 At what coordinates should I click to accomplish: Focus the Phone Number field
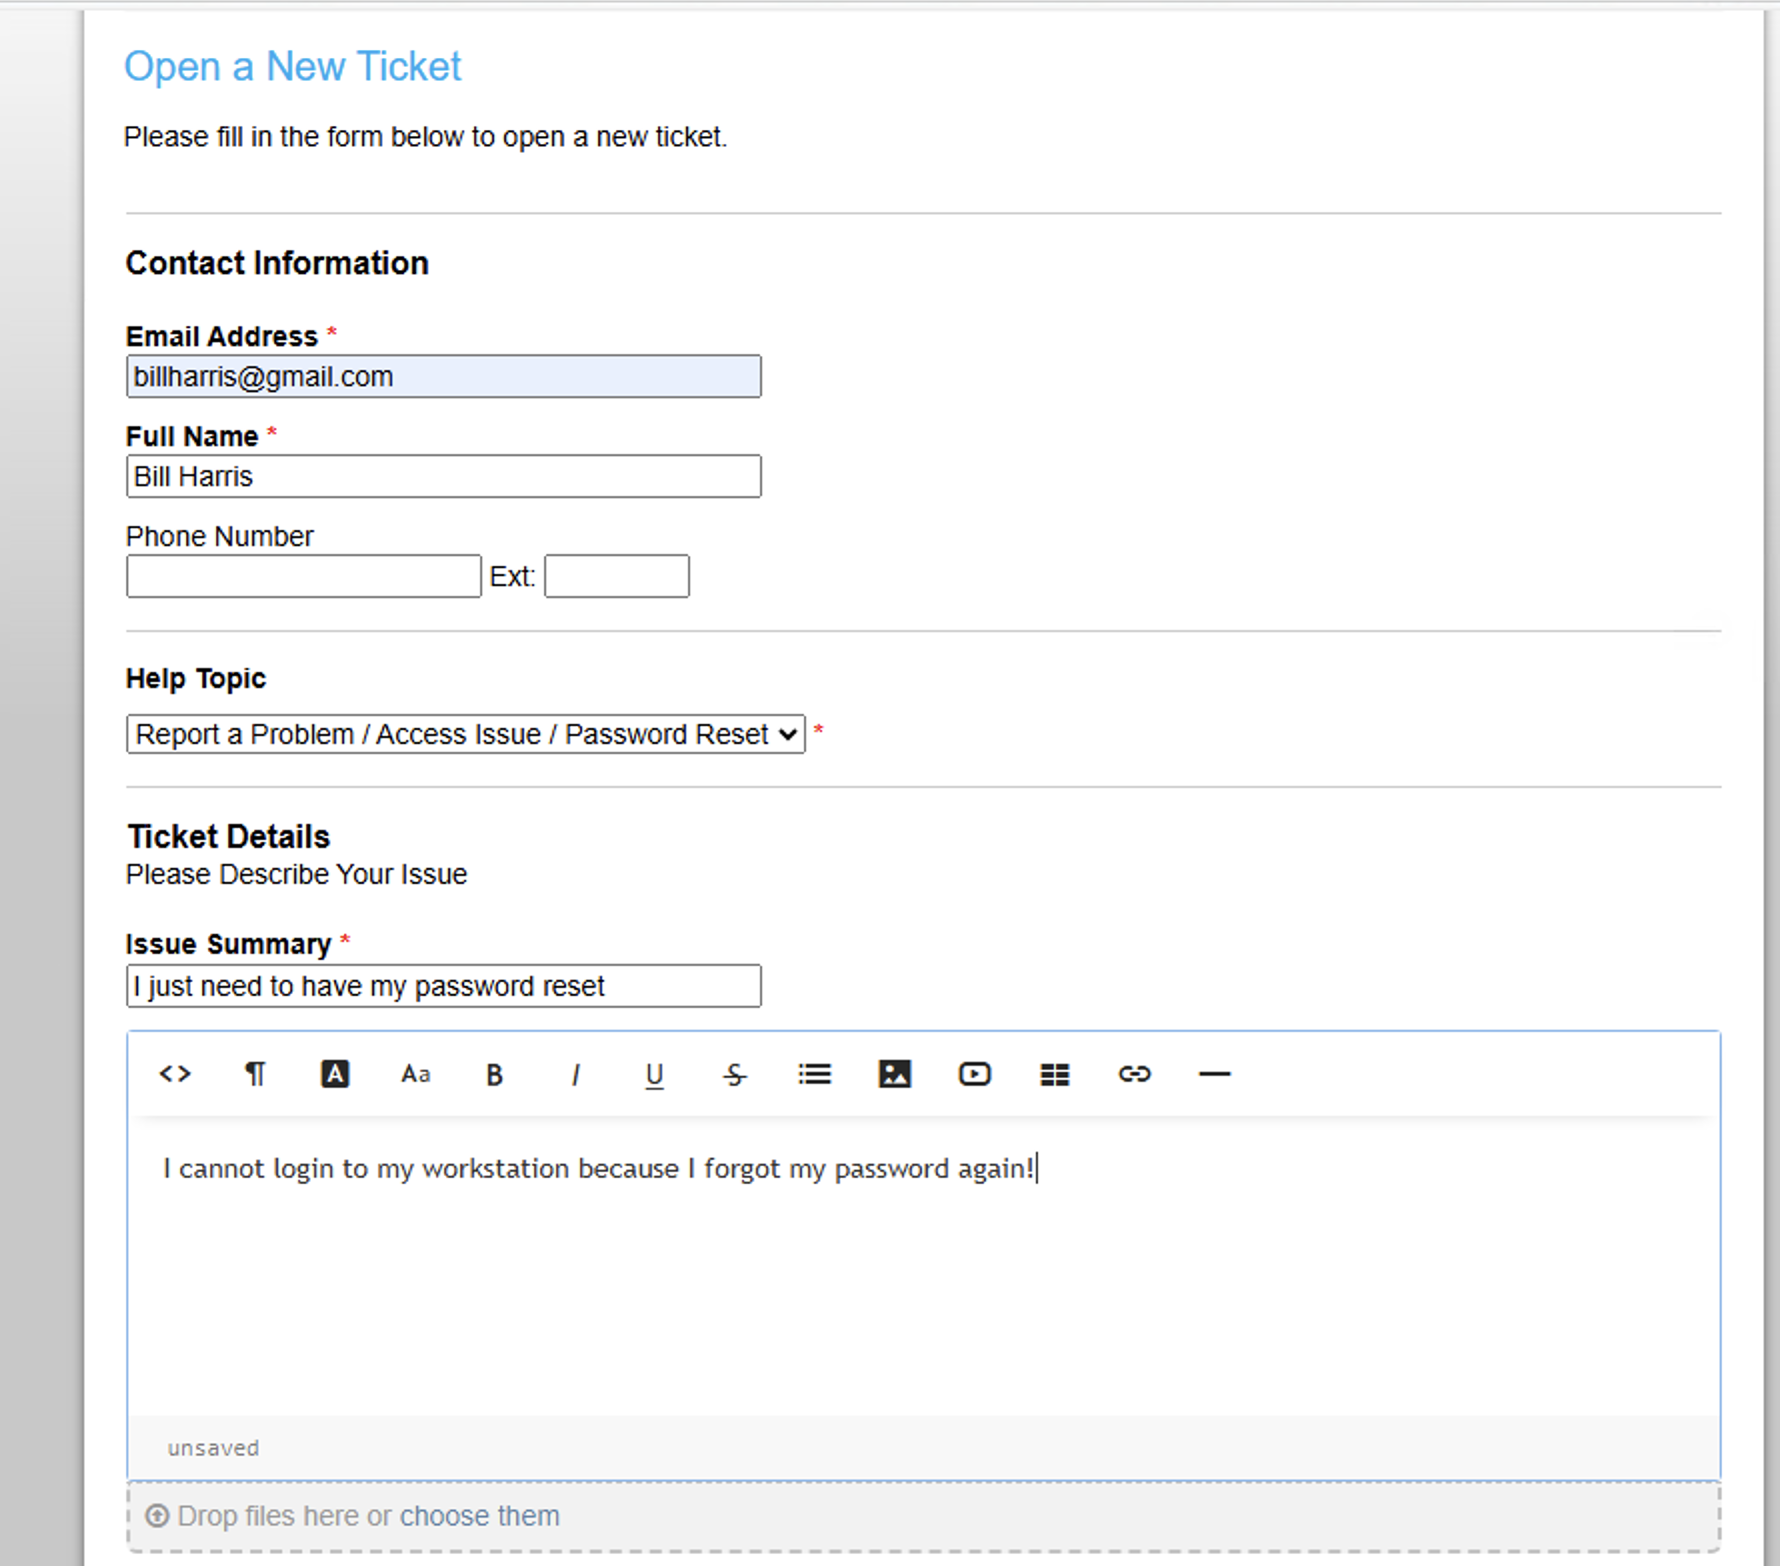pos(302,576)
